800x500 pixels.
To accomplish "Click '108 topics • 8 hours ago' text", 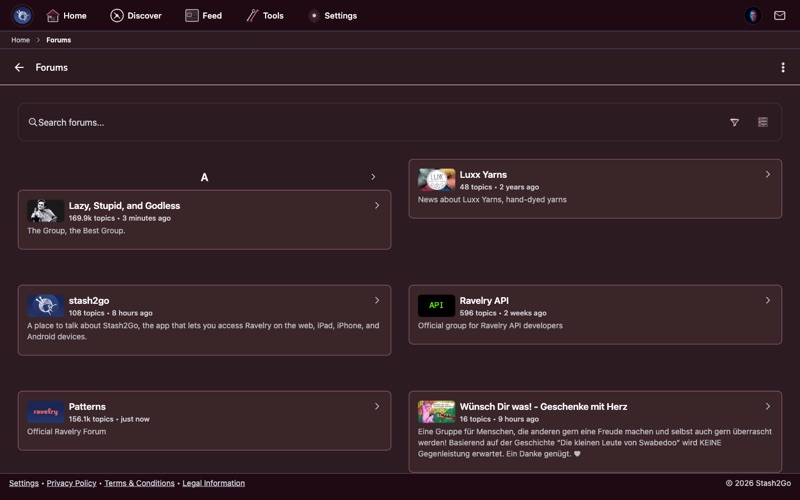I will tap(111, 313).
